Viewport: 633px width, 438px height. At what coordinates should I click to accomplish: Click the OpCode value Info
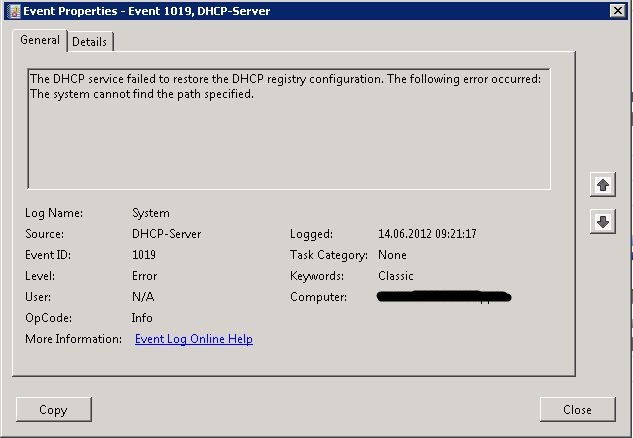click(142, 318)
